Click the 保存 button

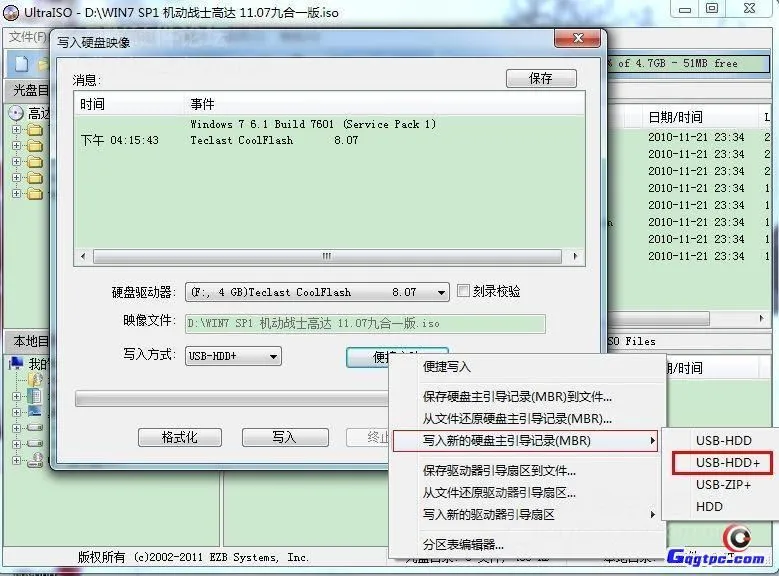click(x=541, y=79)
